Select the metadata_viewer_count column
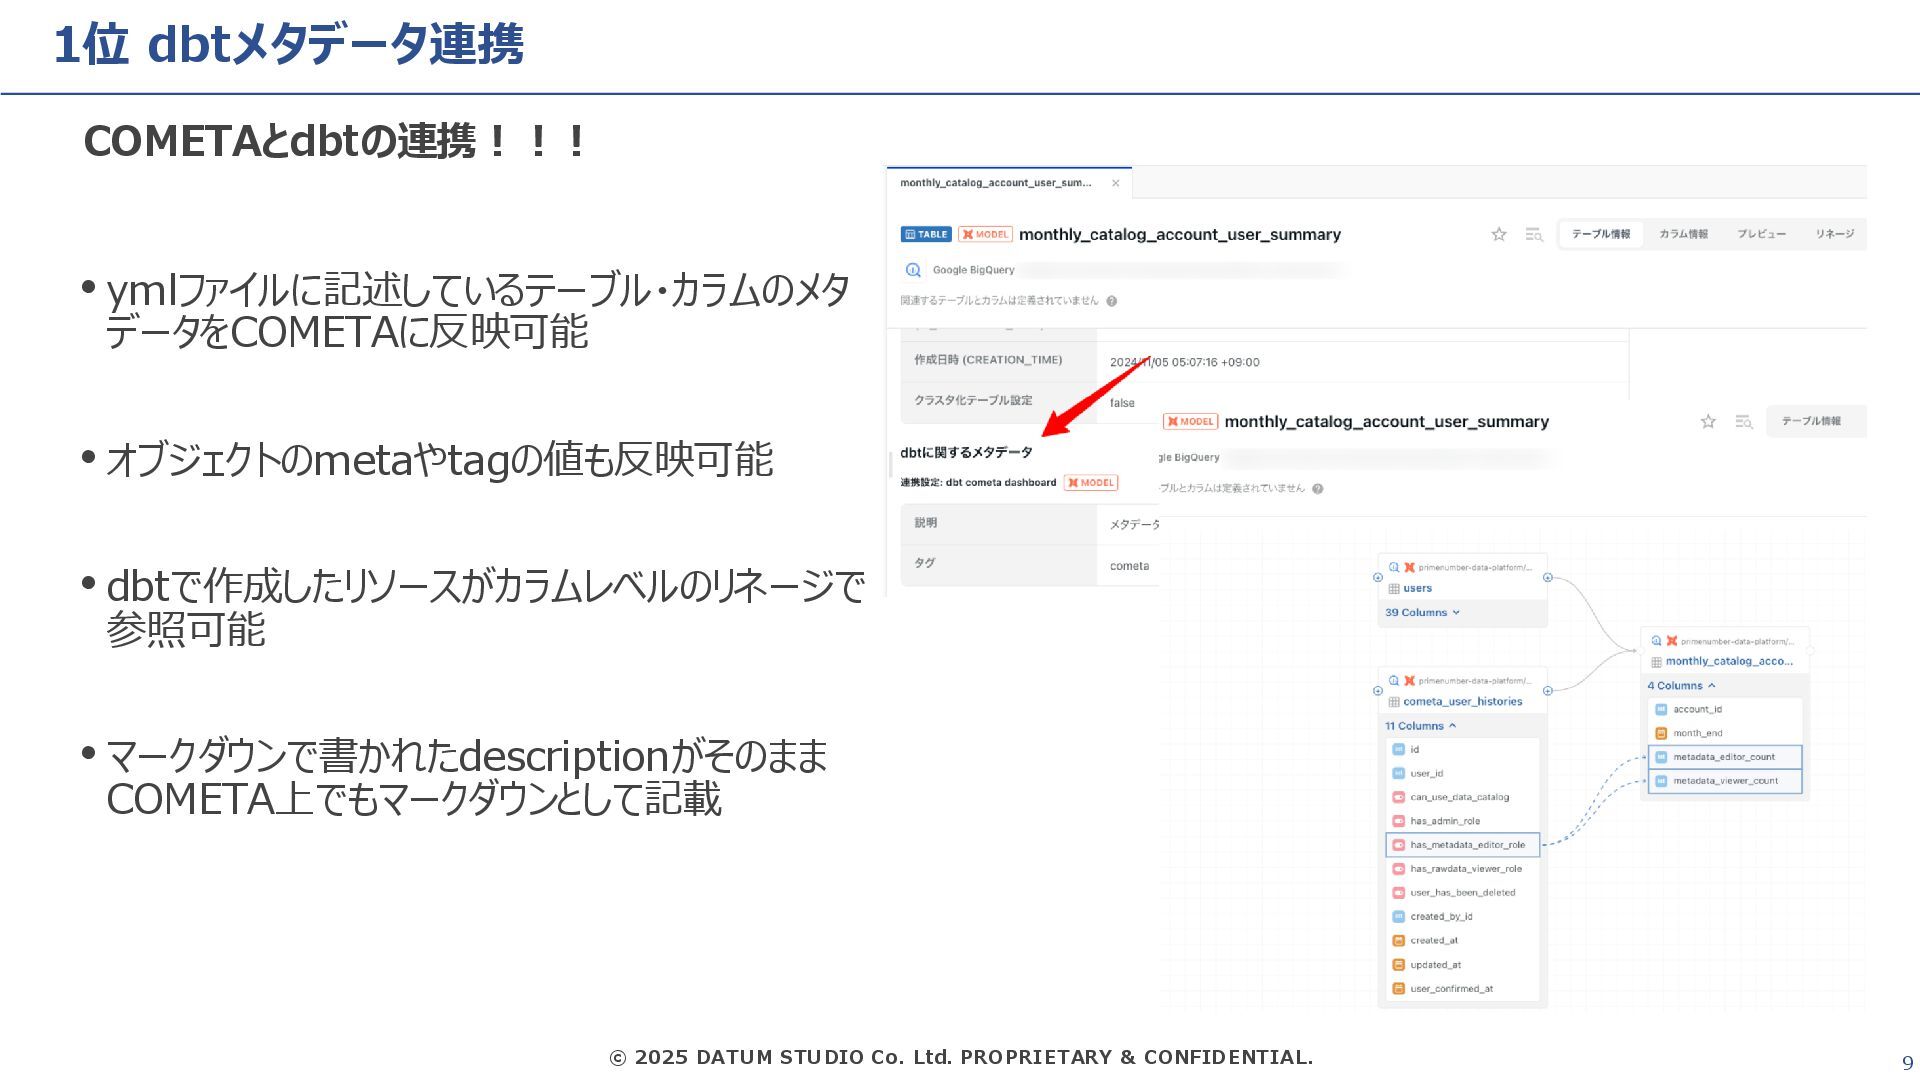This screenshot has width=1920, height=1080. pos(1725,781)
